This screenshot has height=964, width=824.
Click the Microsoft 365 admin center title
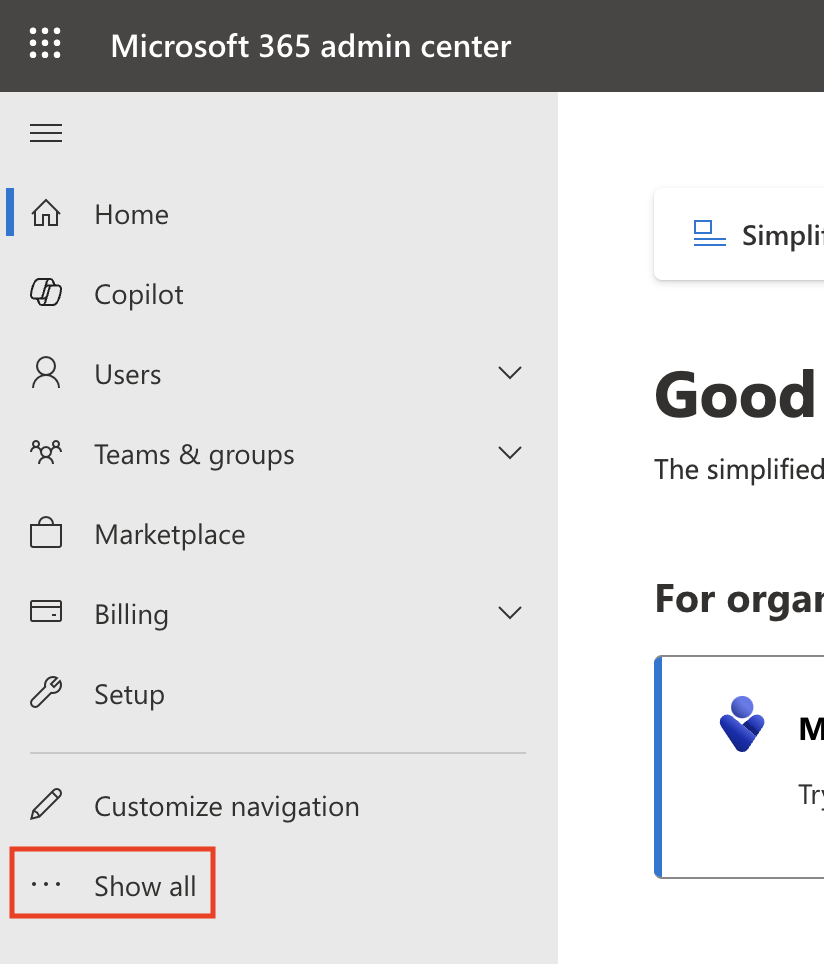pyautogui.click(x=311, y=46)
